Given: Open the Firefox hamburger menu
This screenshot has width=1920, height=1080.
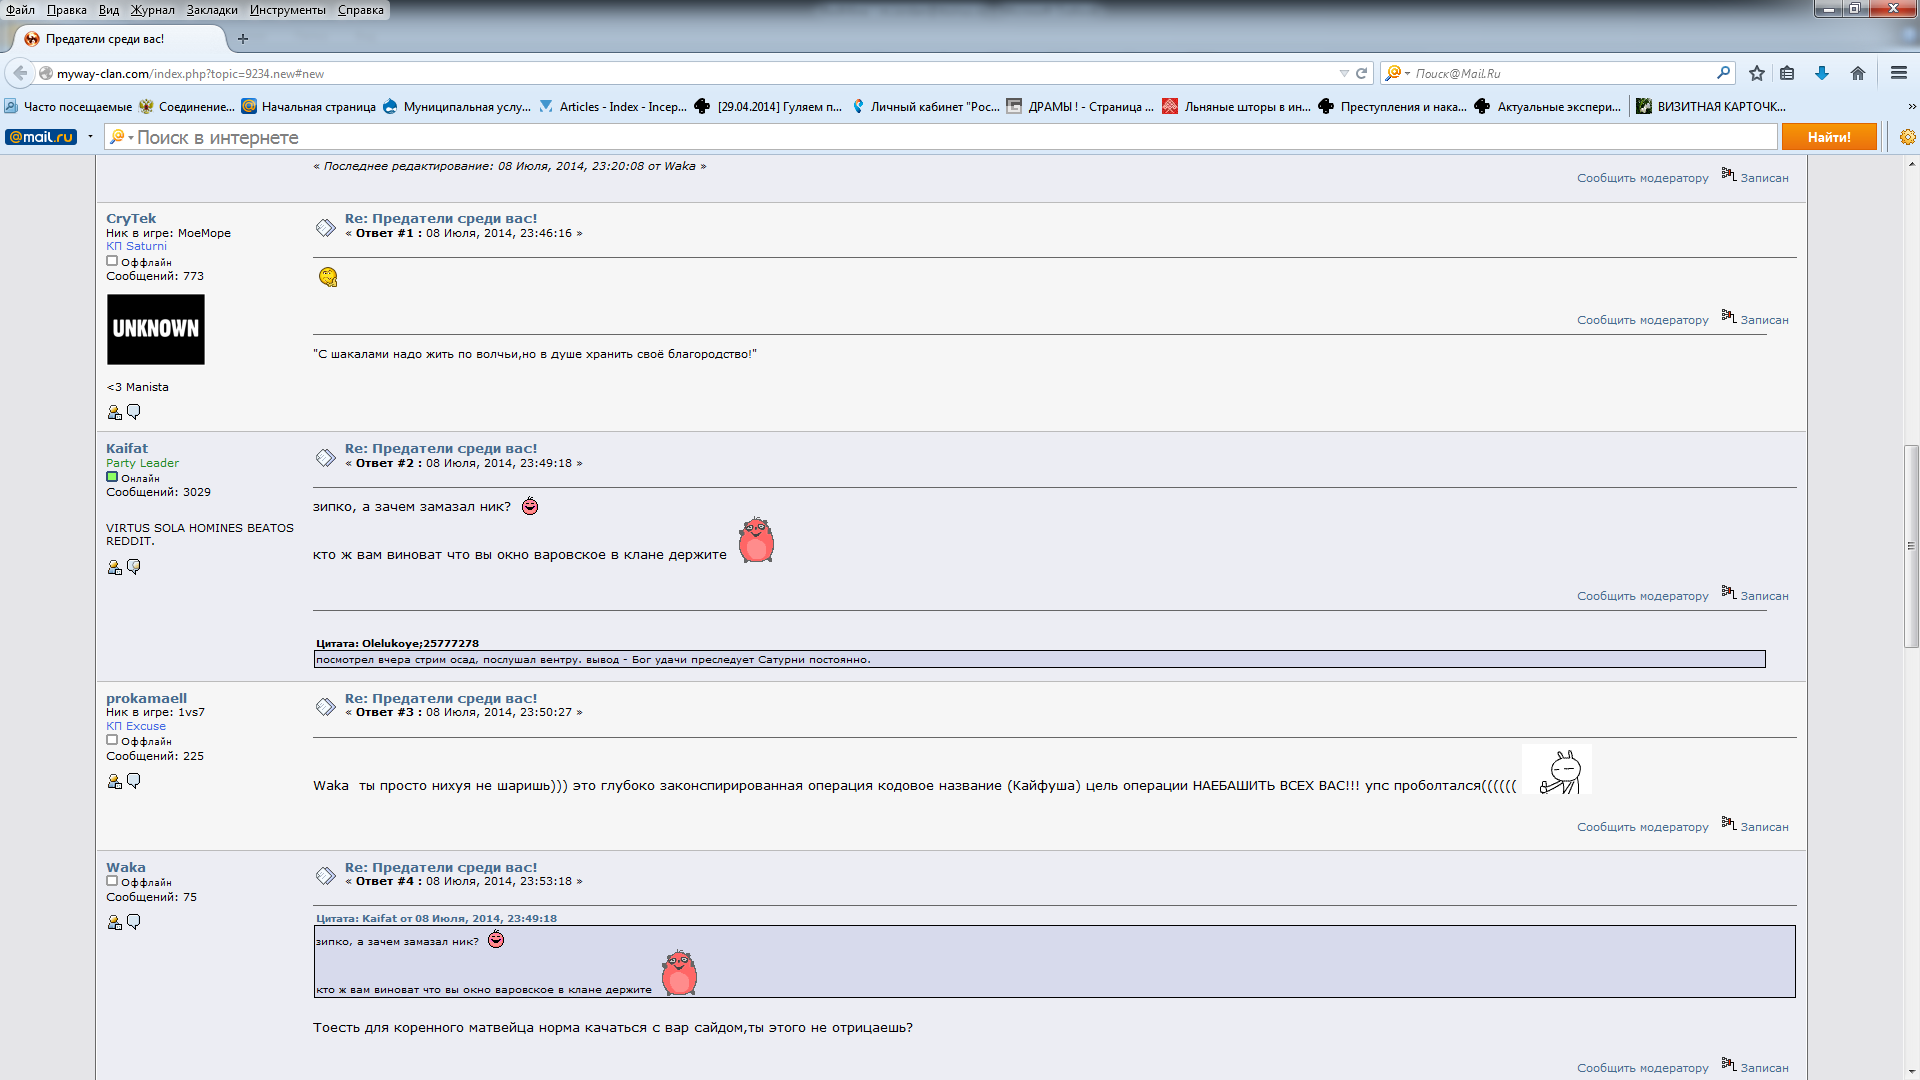Looking at the screenshot, I should 1899,73.
